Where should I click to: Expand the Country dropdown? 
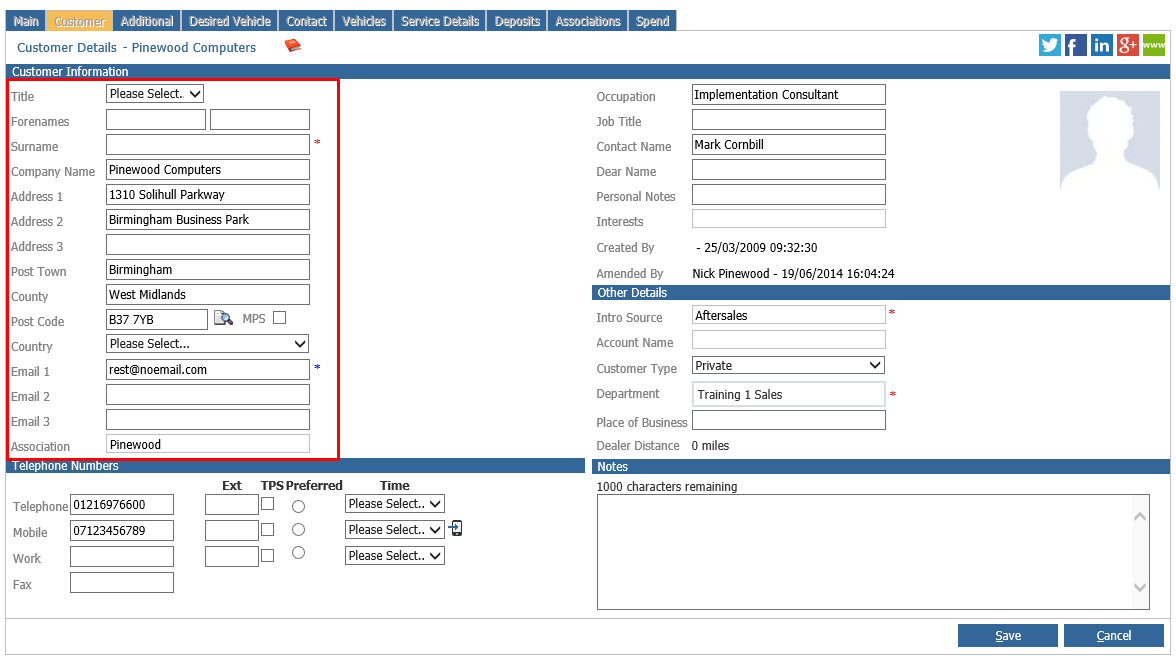[x=208, y=344]
